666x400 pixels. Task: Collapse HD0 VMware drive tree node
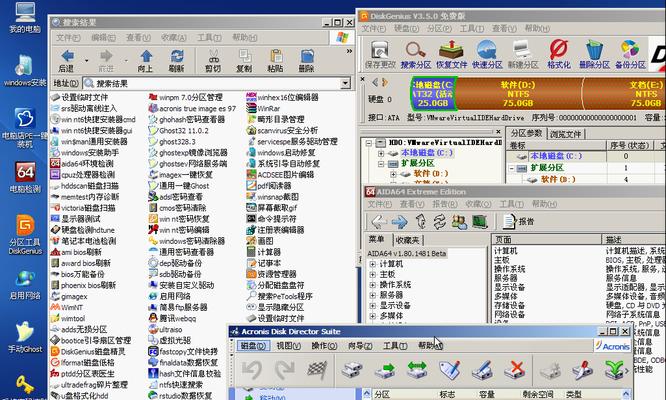[369, 143]
